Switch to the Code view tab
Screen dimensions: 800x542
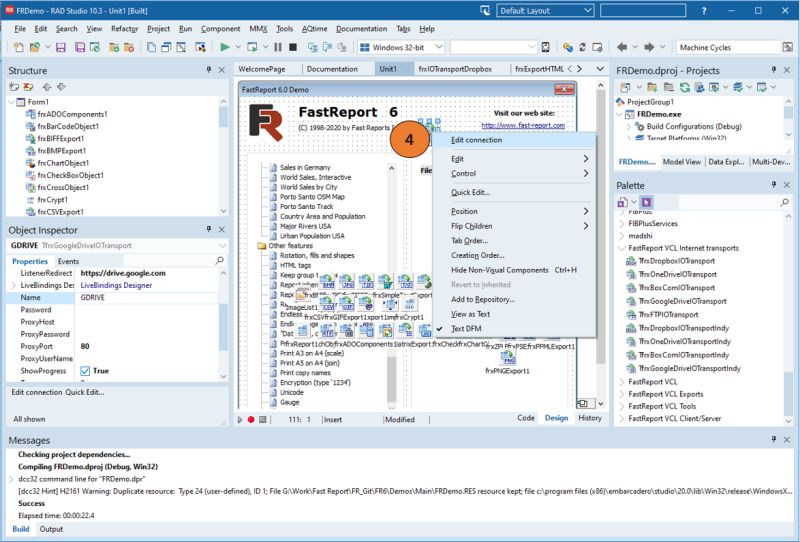click(x=526, y=418)
